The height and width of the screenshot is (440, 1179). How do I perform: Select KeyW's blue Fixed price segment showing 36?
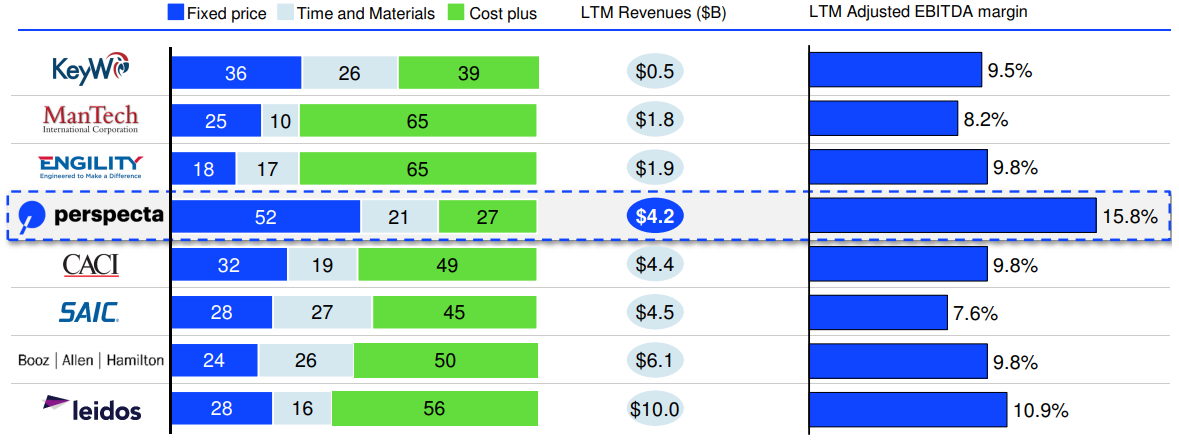(237, 72)
